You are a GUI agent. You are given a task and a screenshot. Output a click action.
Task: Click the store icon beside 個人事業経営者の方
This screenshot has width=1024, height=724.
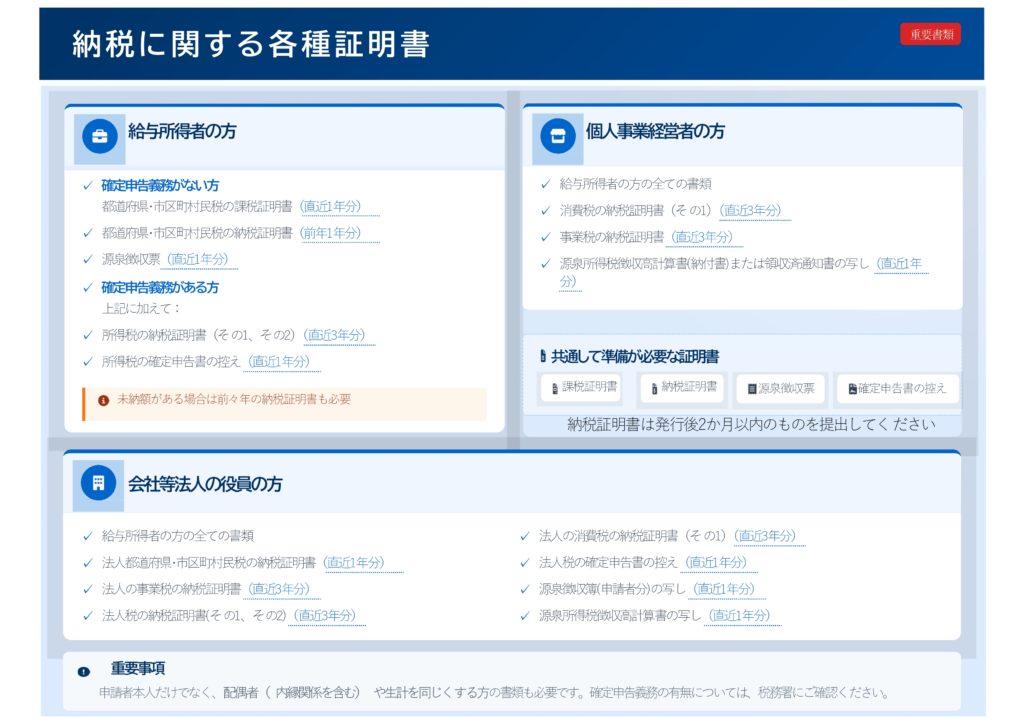pyautogui.click(x=558, y=136)
